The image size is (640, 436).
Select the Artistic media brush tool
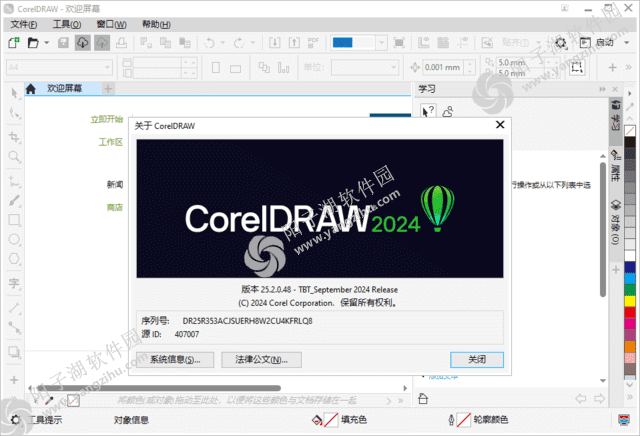14,200
